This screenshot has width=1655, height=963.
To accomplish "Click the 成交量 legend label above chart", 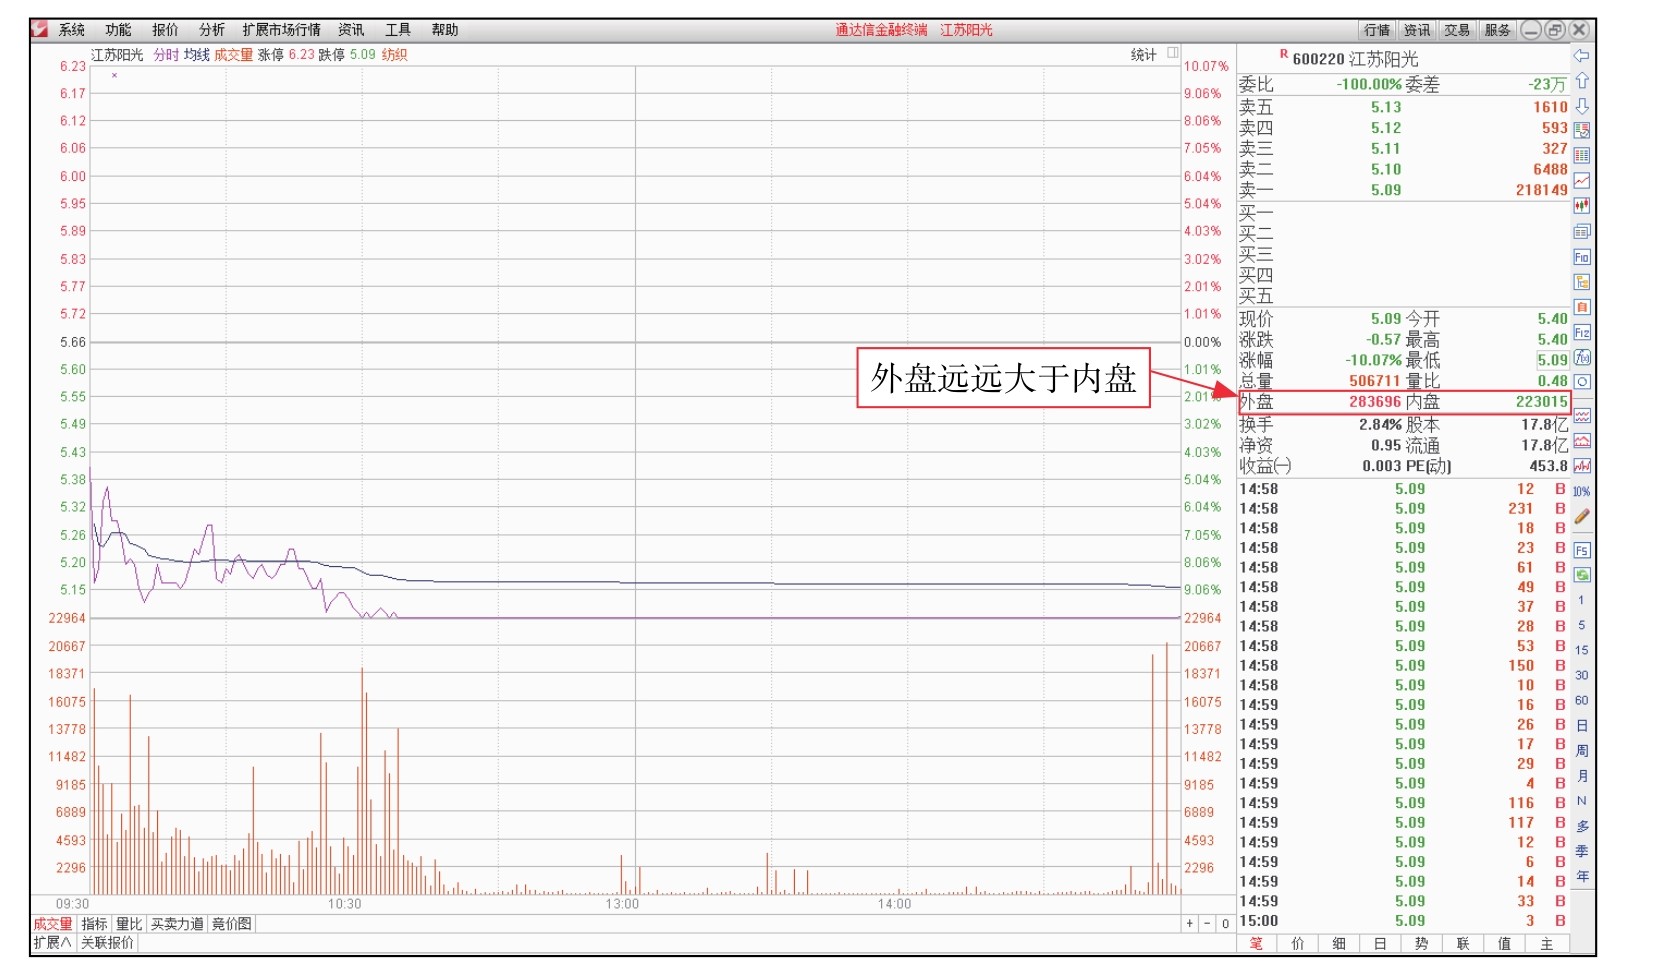I will coord(233,55).
